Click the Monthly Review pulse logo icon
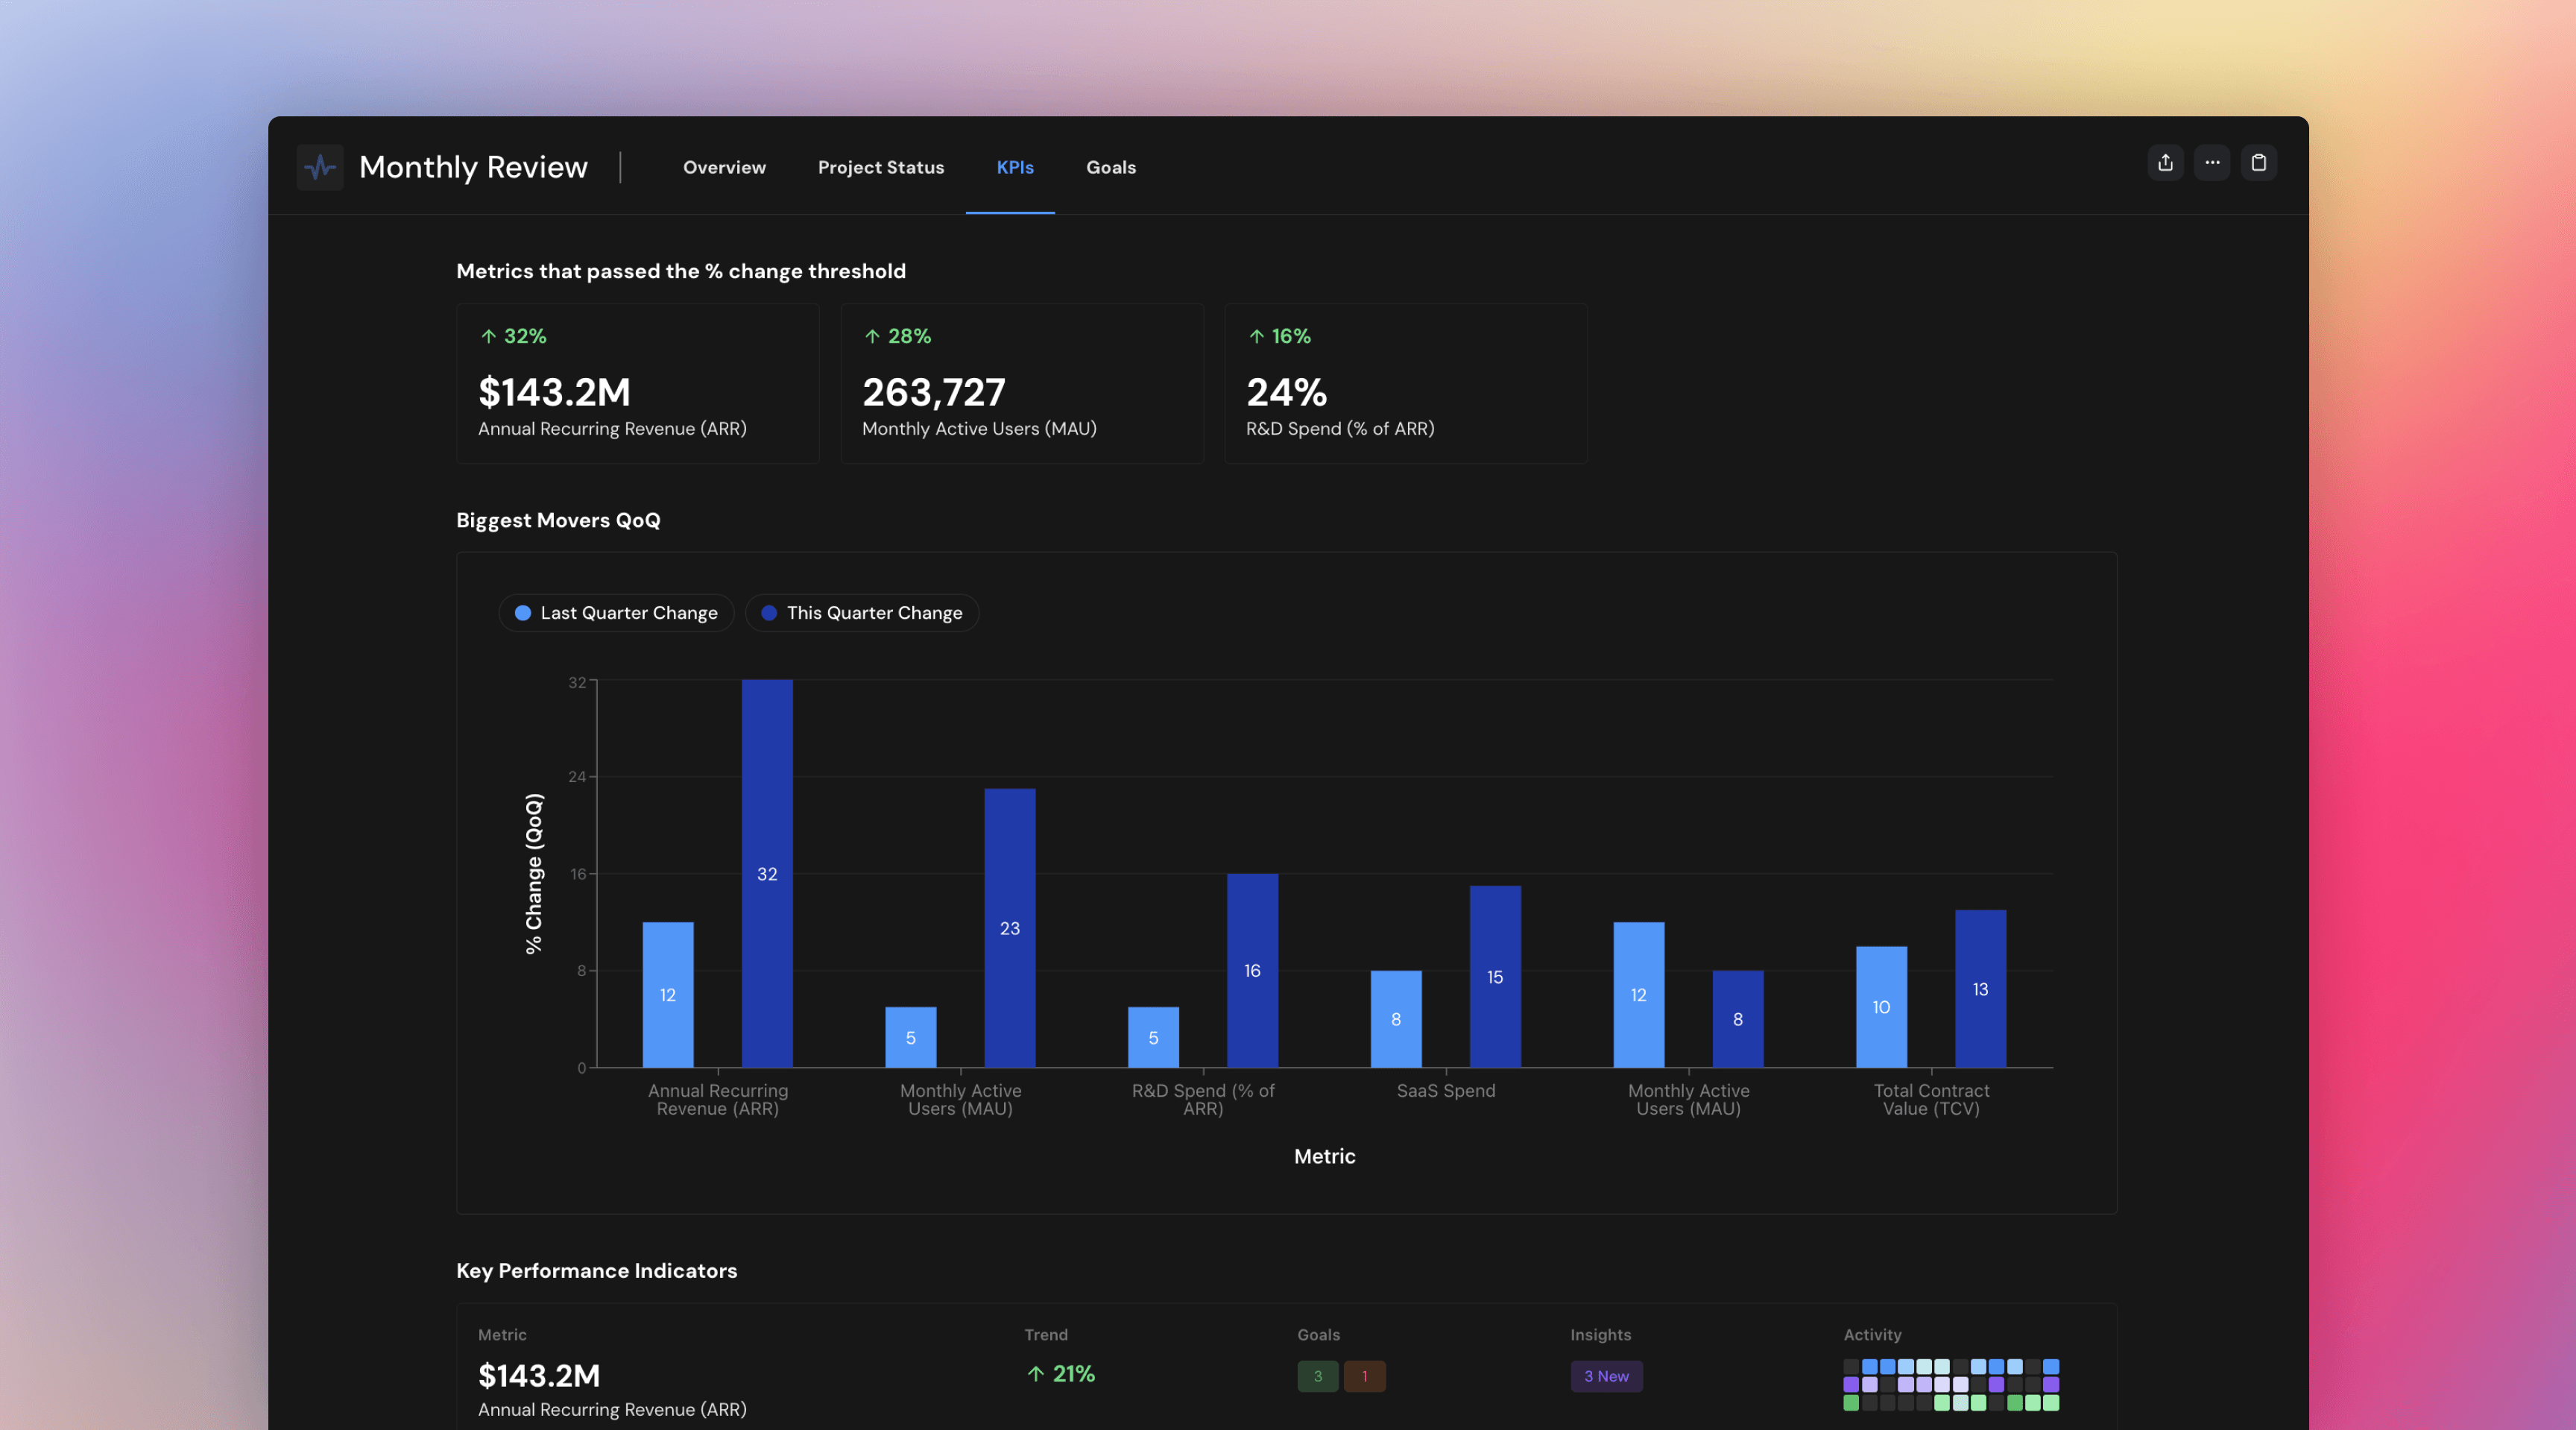The height and width of the screenshot is (1430, 2576). click(320, 167)
